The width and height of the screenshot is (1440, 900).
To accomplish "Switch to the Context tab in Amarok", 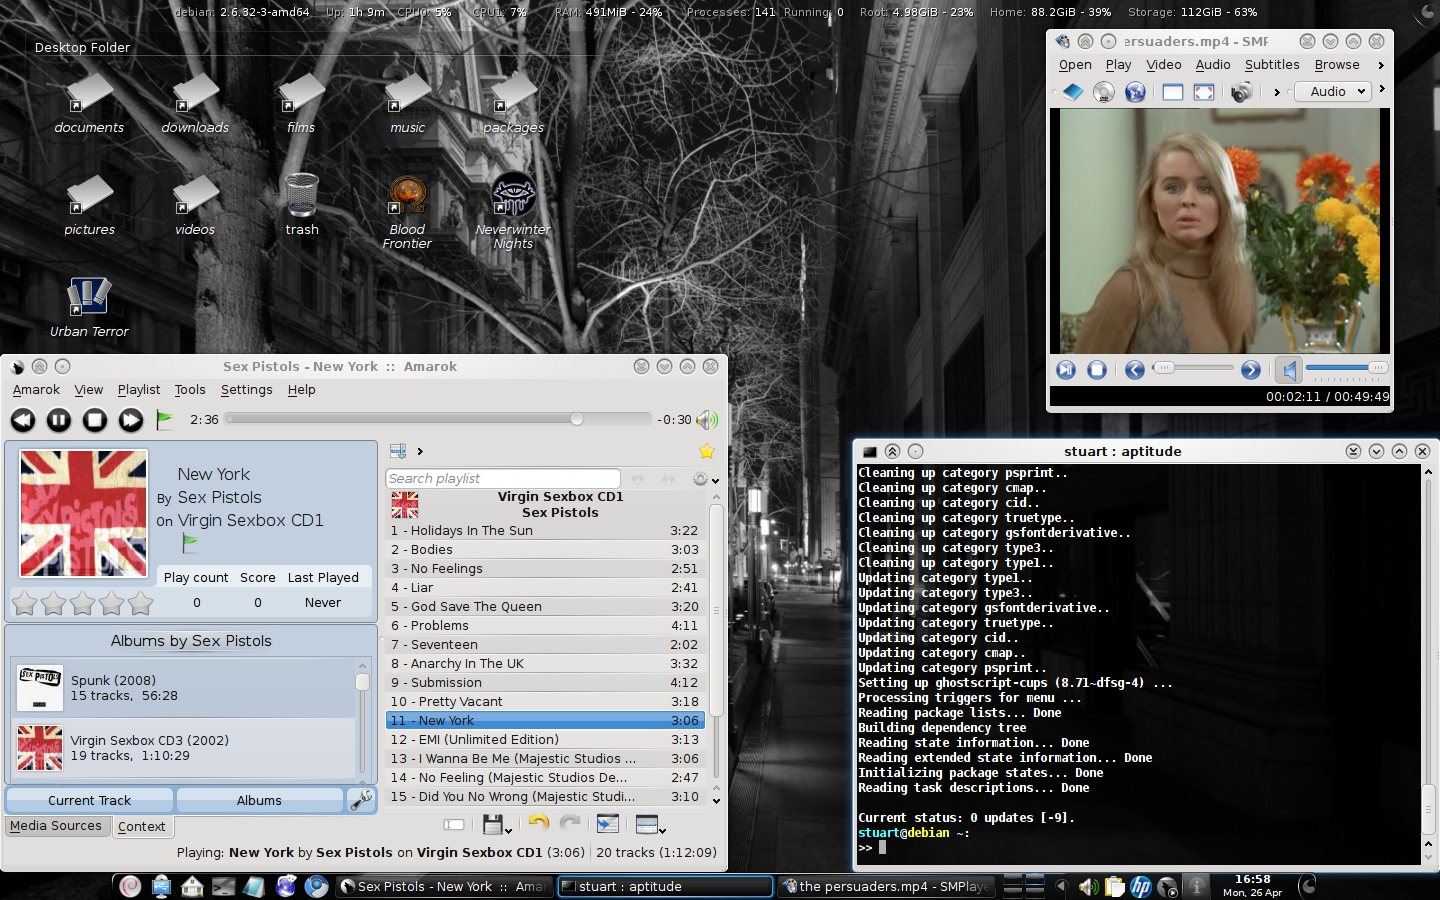I will pos(142,827).
